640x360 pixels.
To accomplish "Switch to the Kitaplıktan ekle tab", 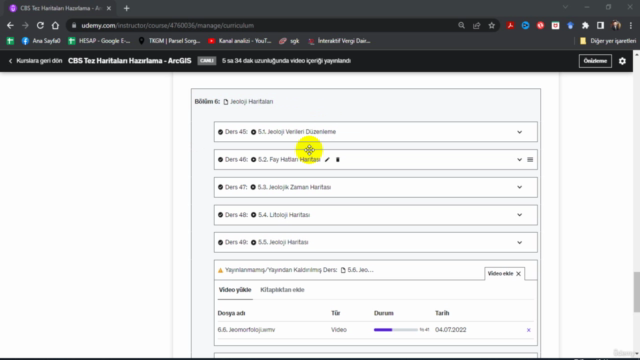I will [282, 290].
